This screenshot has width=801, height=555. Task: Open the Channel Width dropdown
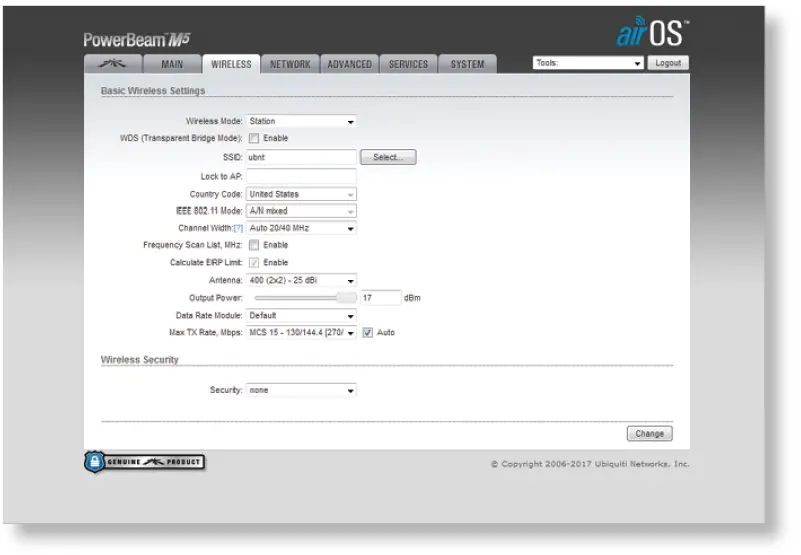click(301, 228)
